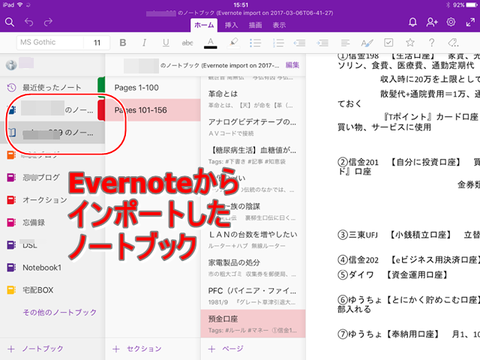Open the オークション notebook
The height and width of the screenshot is (360, 480).
coord(52,200)
